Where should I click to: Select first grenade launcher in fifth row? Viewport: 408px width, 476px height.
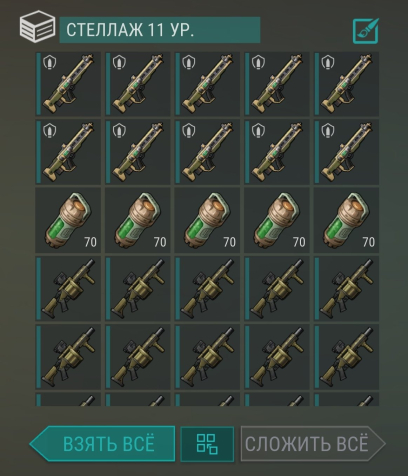[68, 357]
